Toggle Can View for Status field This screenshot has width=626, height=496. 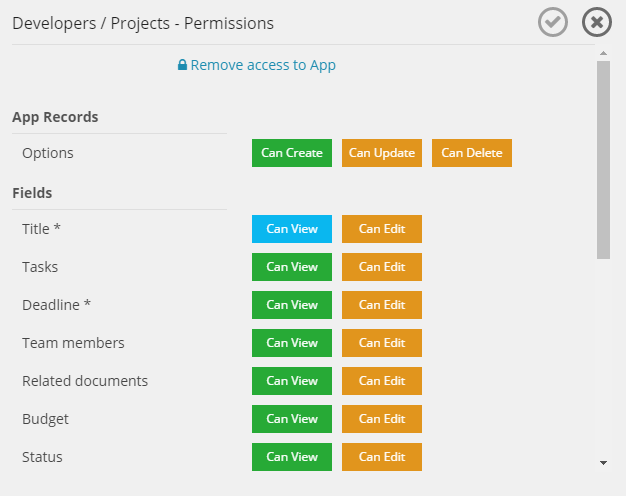point(291,457)
